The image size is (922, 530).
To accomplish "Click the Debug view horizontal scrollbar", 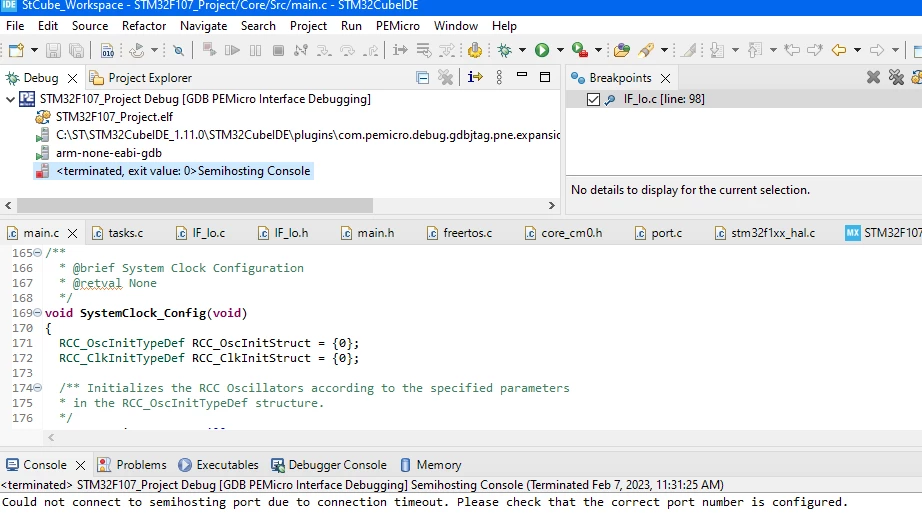I will (x=195, y=205).
